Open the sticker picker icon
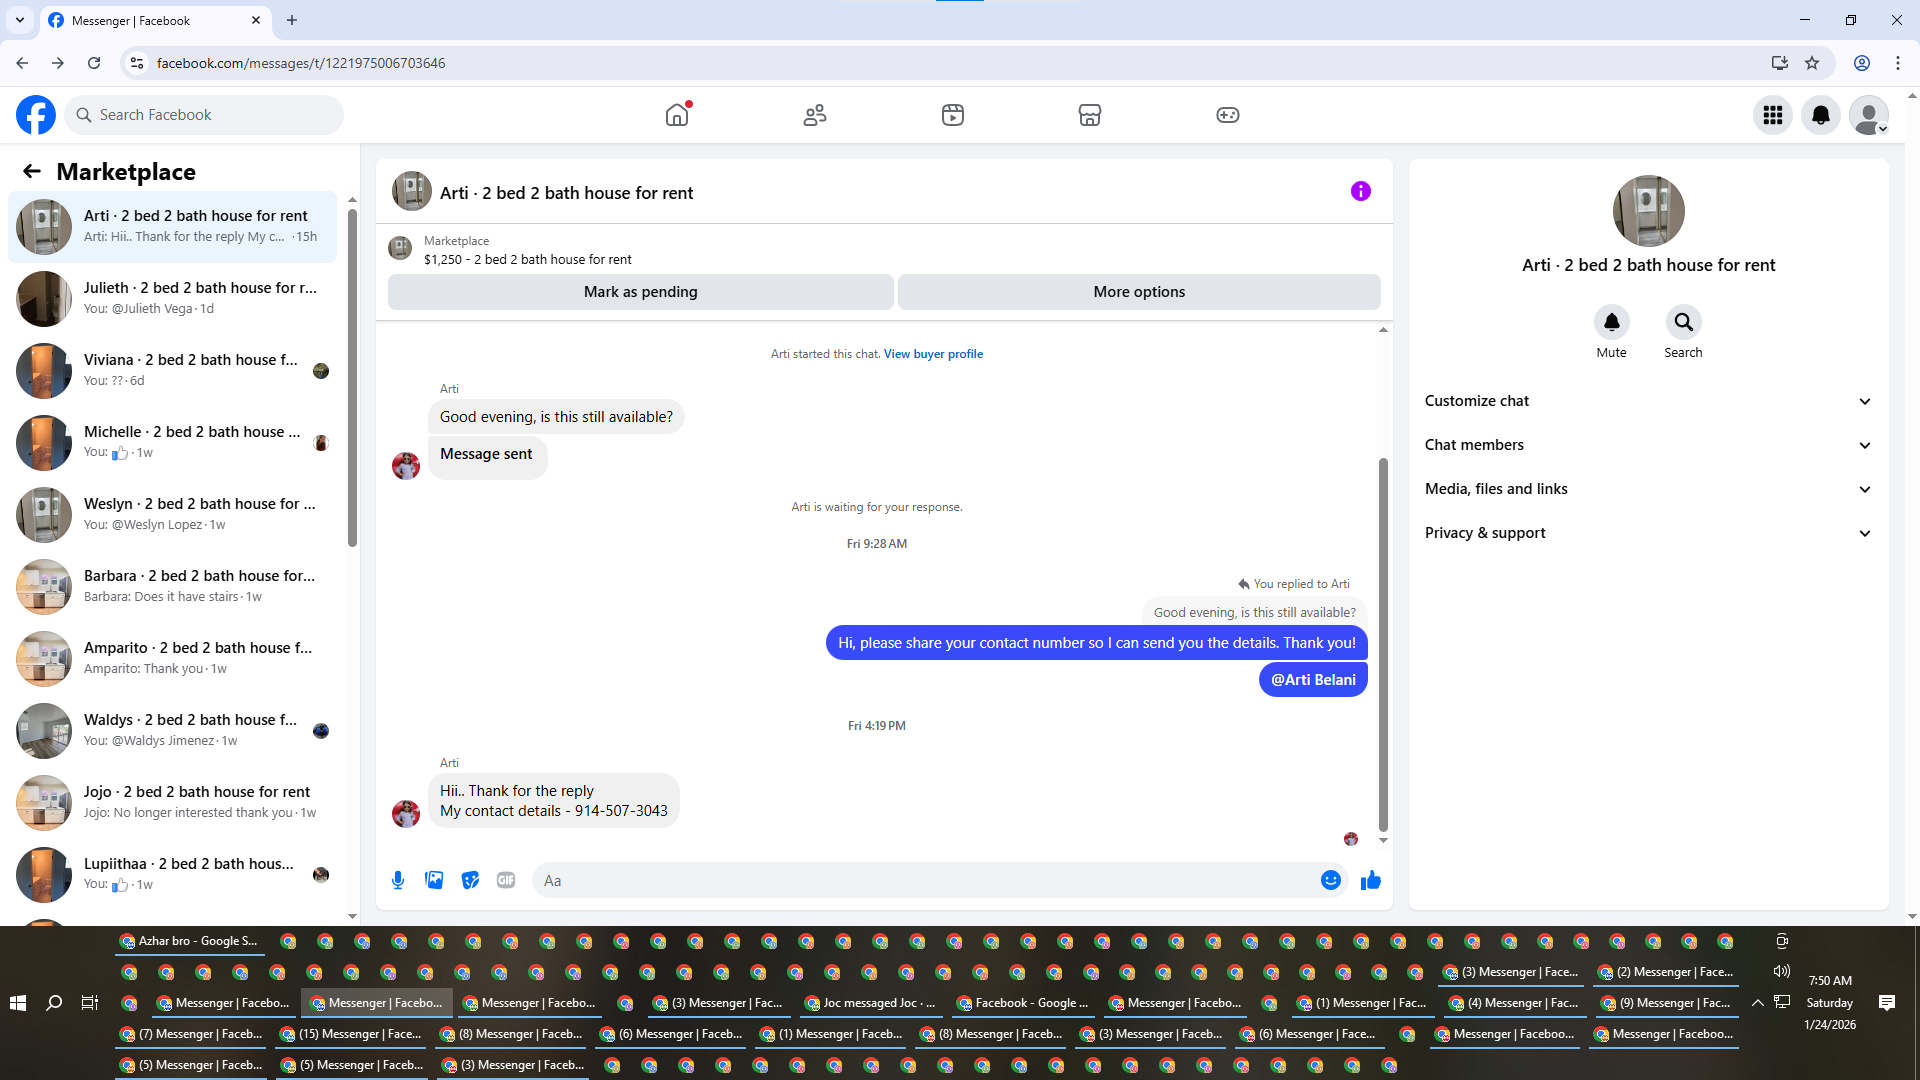The width and height of the screenshot is (1920, 1080). pyautogui.click(x=470, y=880)
